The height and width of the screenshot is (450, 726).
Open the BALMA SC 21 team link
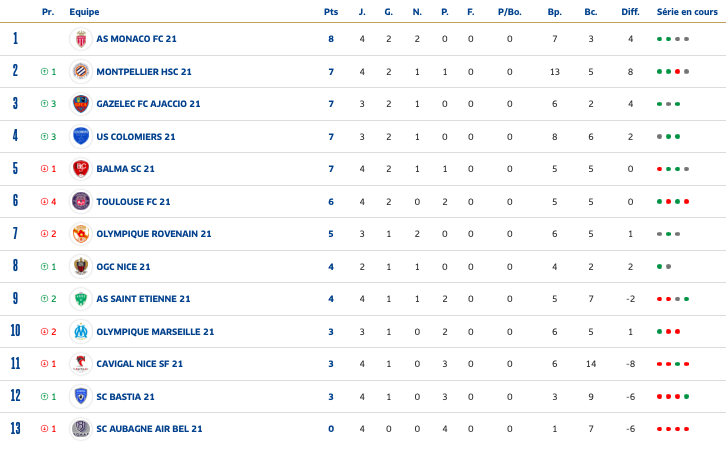pos(125,169)
